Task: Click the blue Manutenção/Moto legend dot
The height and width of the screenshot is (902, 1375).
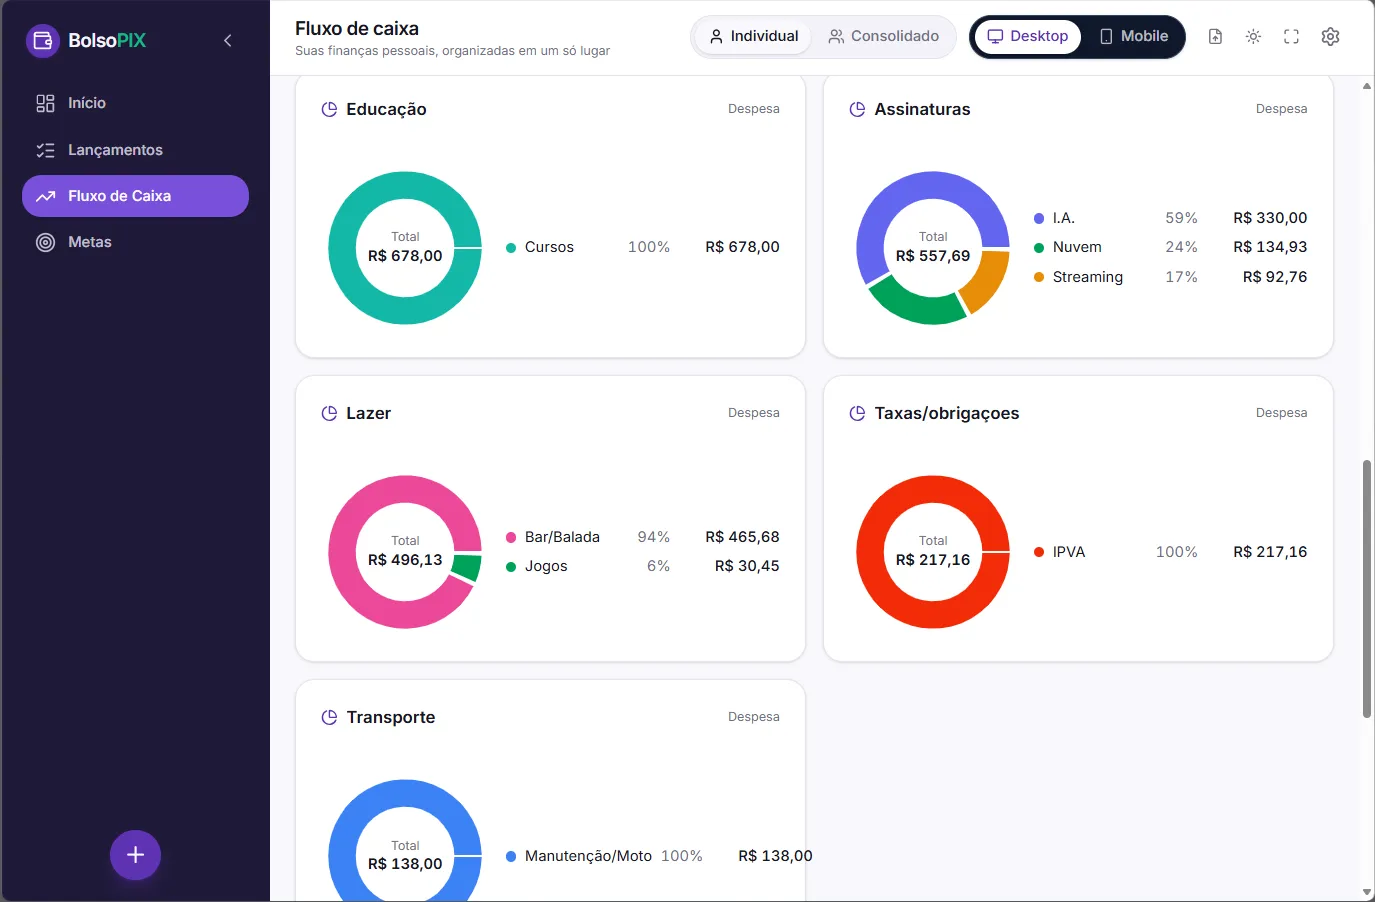Action: (x=511, y=857)
